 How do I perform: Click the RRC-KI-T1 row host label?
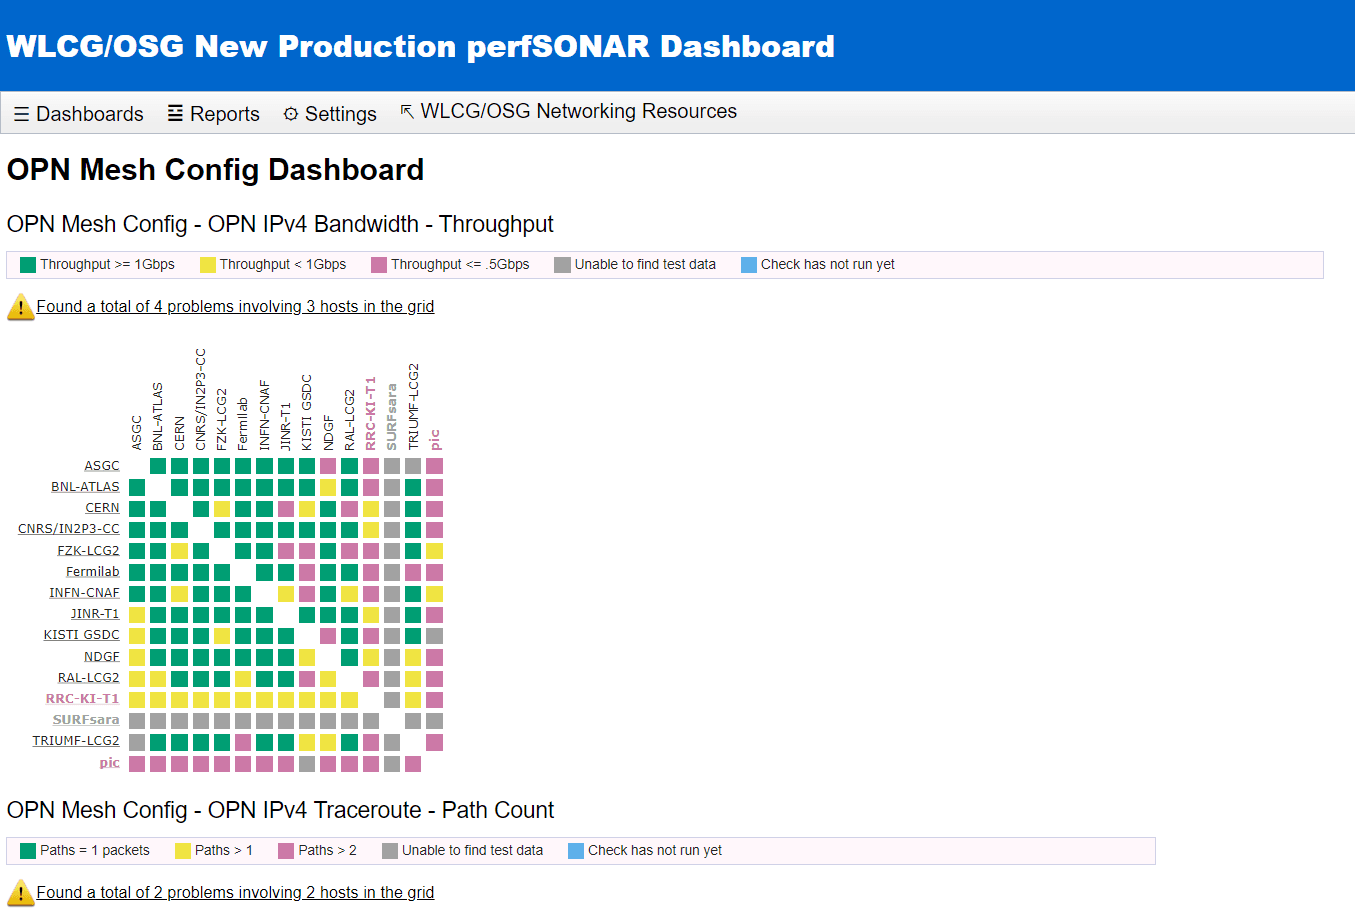coord(82,699)
